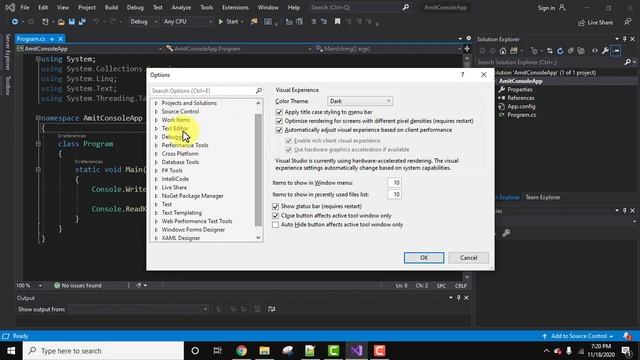The image size is (640, 360).
Task: Click the Solution Explorer show all files icon
Action: click(x=581, y=51)
